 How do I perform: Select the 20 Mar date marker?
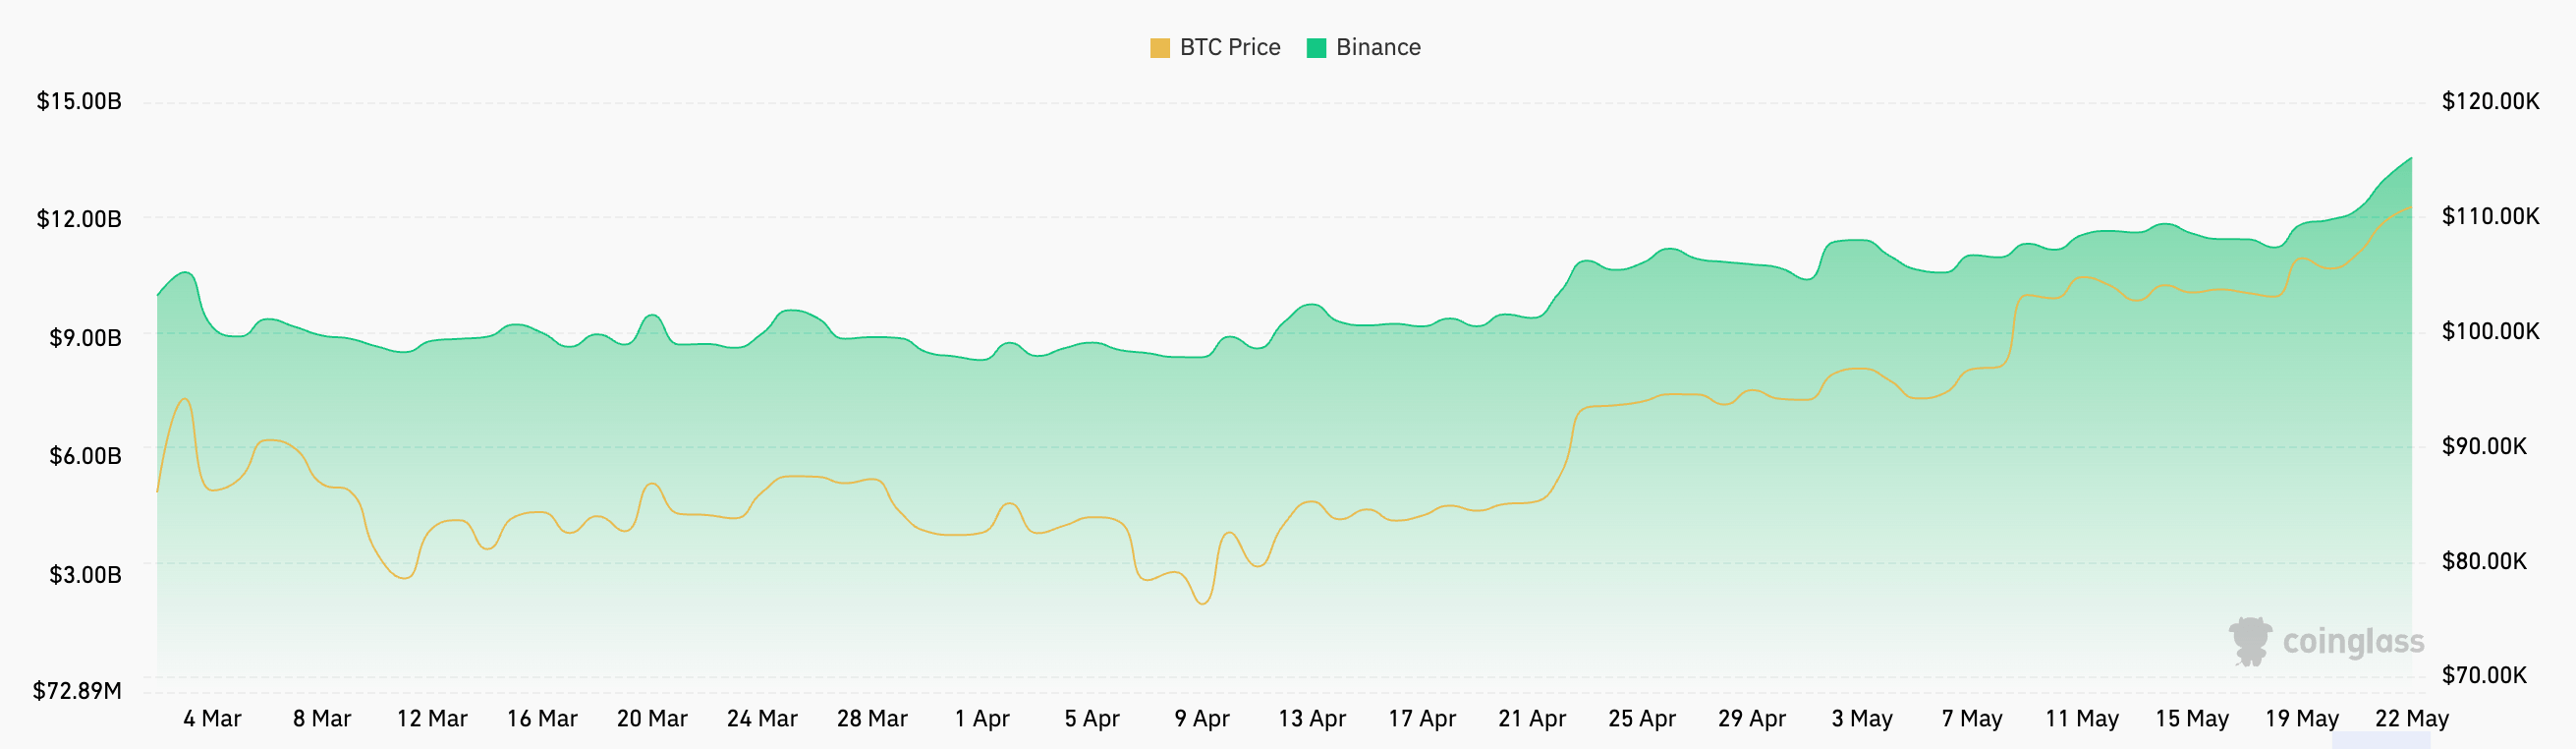[x=652, y=718]
